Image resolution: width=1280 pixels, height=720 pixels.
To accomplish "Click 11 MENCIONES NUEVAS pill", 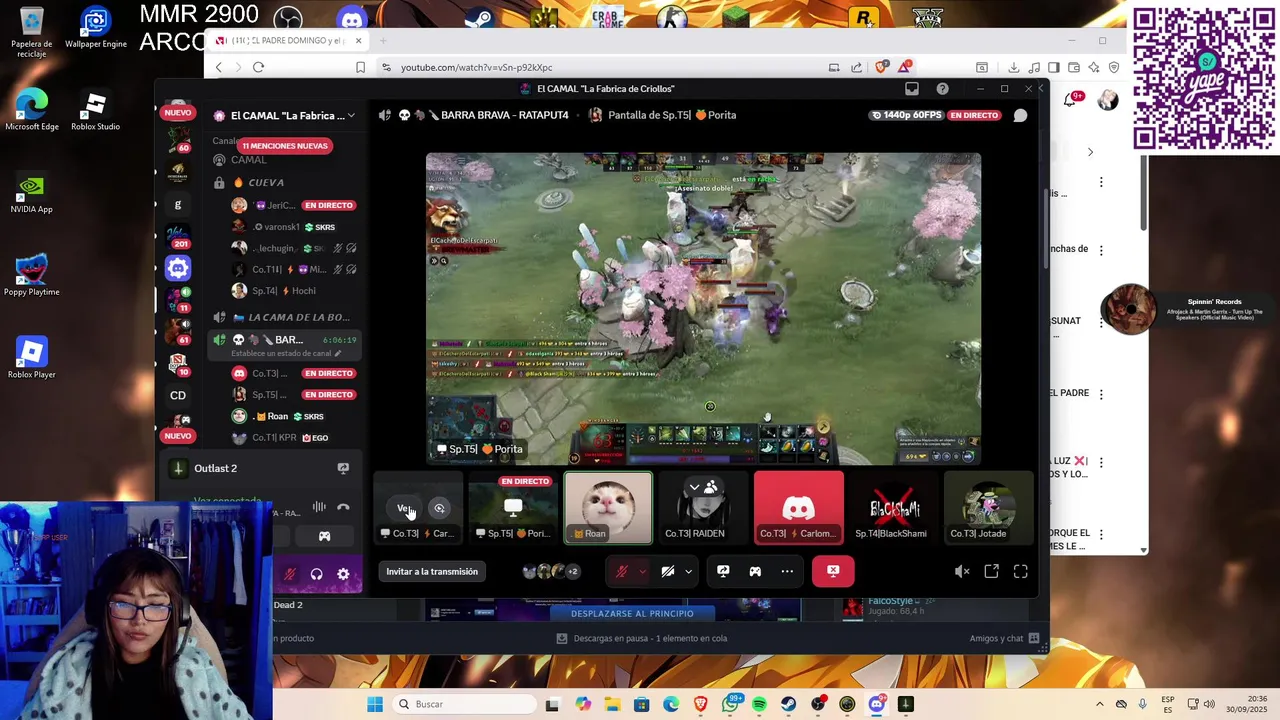I will (285, 146).
